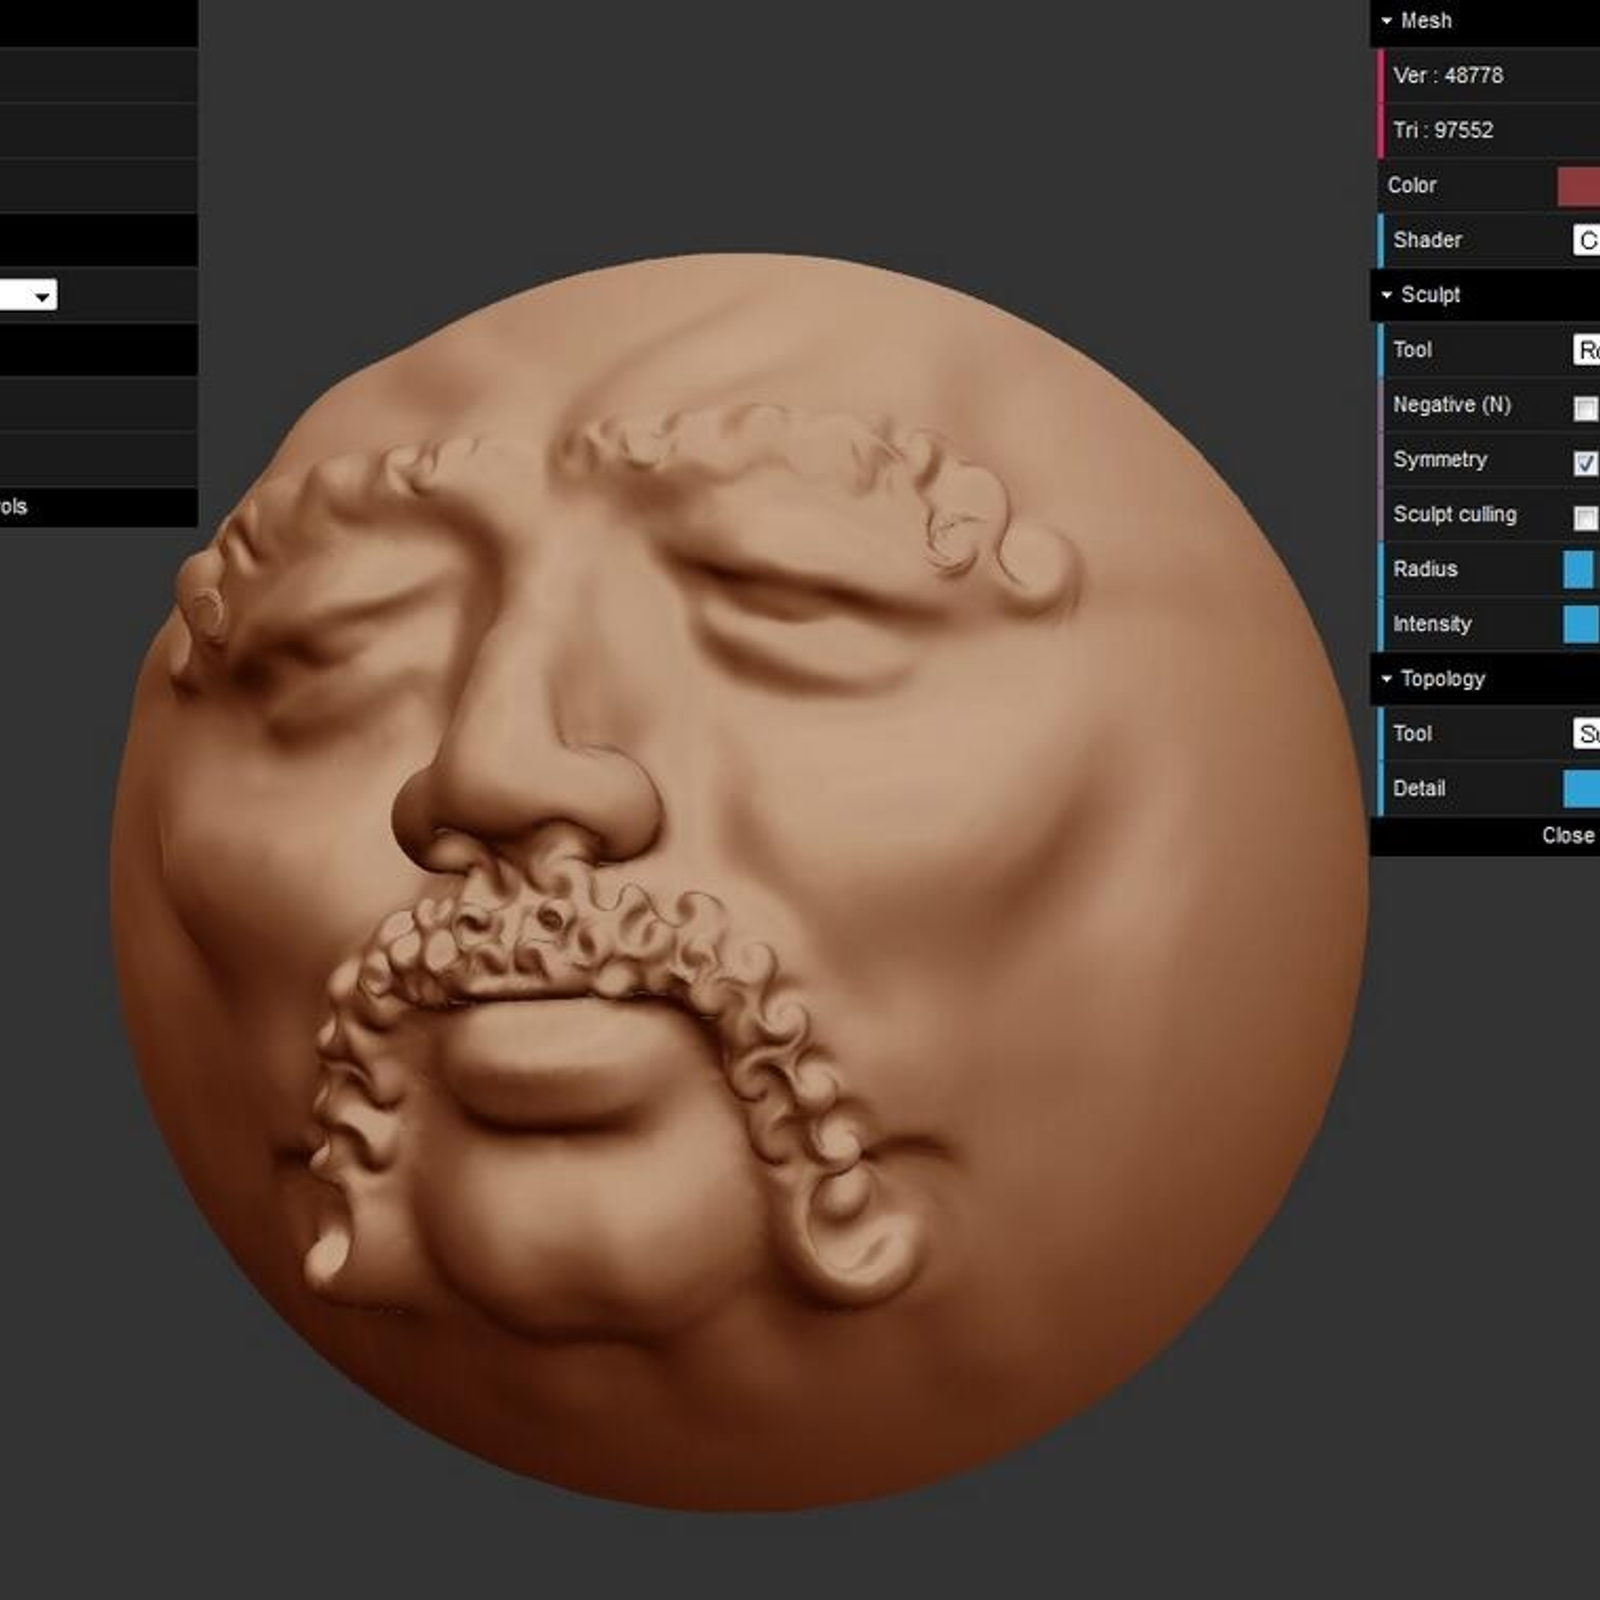Enable the Negative (N) checkbox

[1585, 408]
